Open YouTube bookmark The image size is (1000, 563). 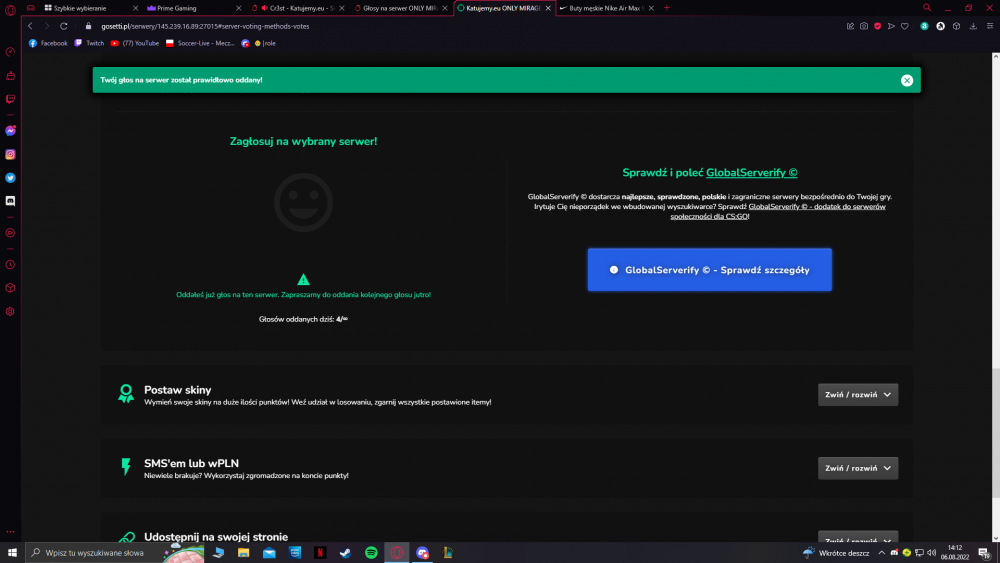[135, 43]
